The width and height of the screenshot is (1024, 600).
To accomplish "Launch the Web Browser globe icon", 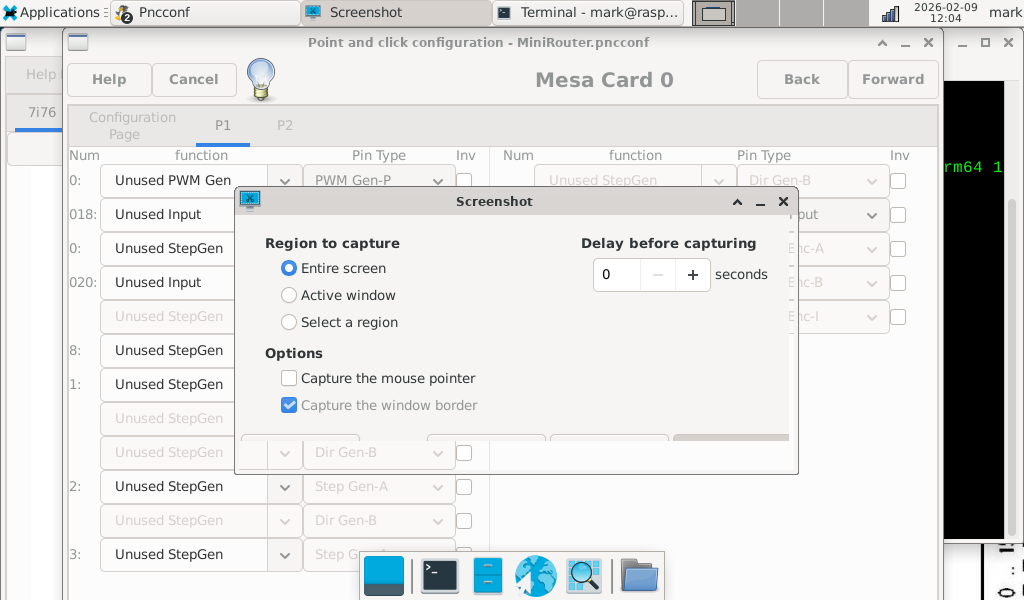I will click(x=535, y=576).
